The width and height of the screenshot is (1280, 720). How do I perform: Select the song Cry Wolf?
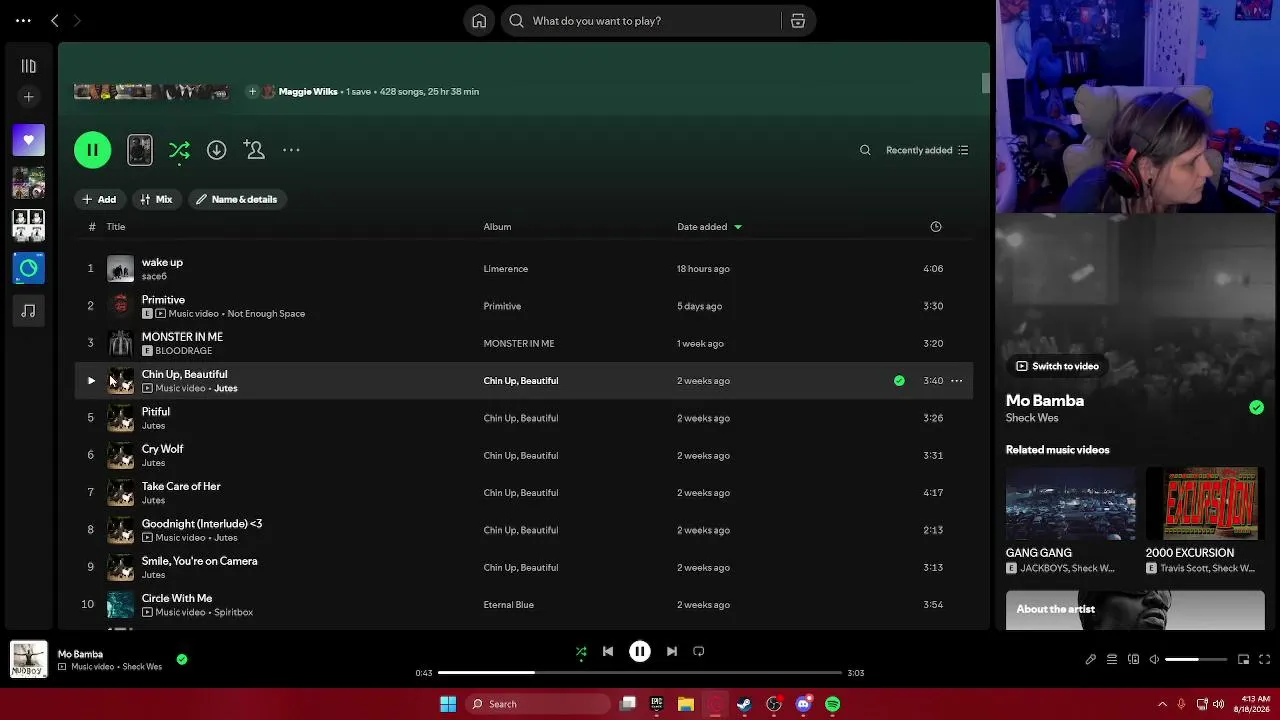(x=162, y=449)
